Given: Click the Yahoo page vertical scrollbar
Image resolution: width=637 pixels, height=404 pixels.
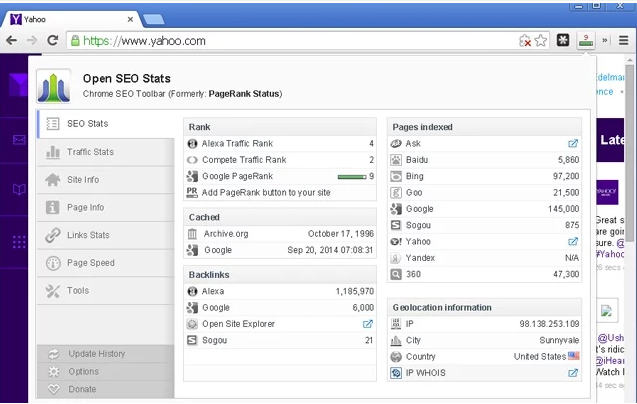Looking at the screenshot, I should [x=630, y=154].
